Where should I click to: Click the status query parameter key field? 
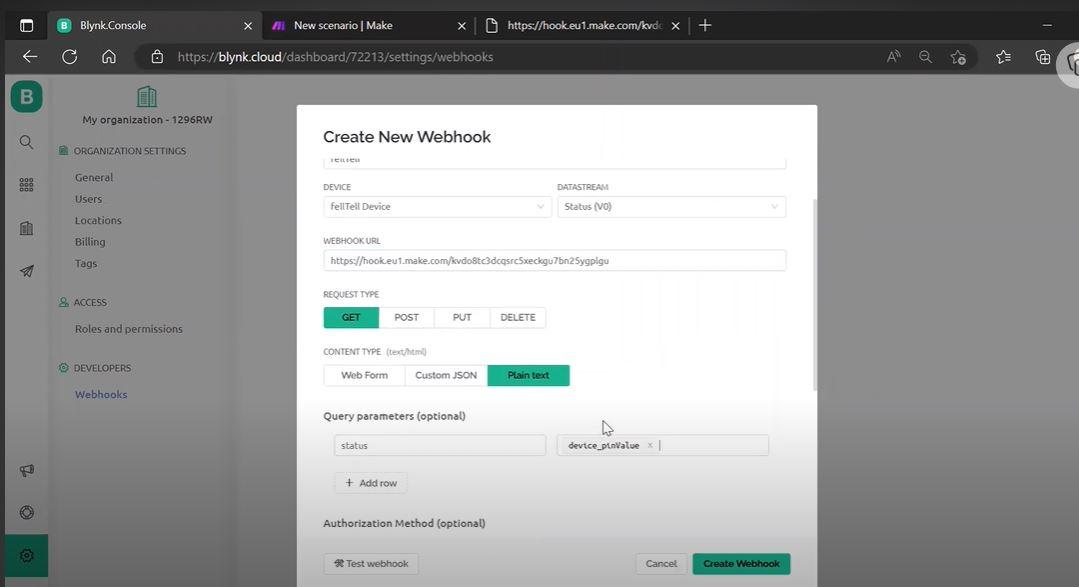440,445
